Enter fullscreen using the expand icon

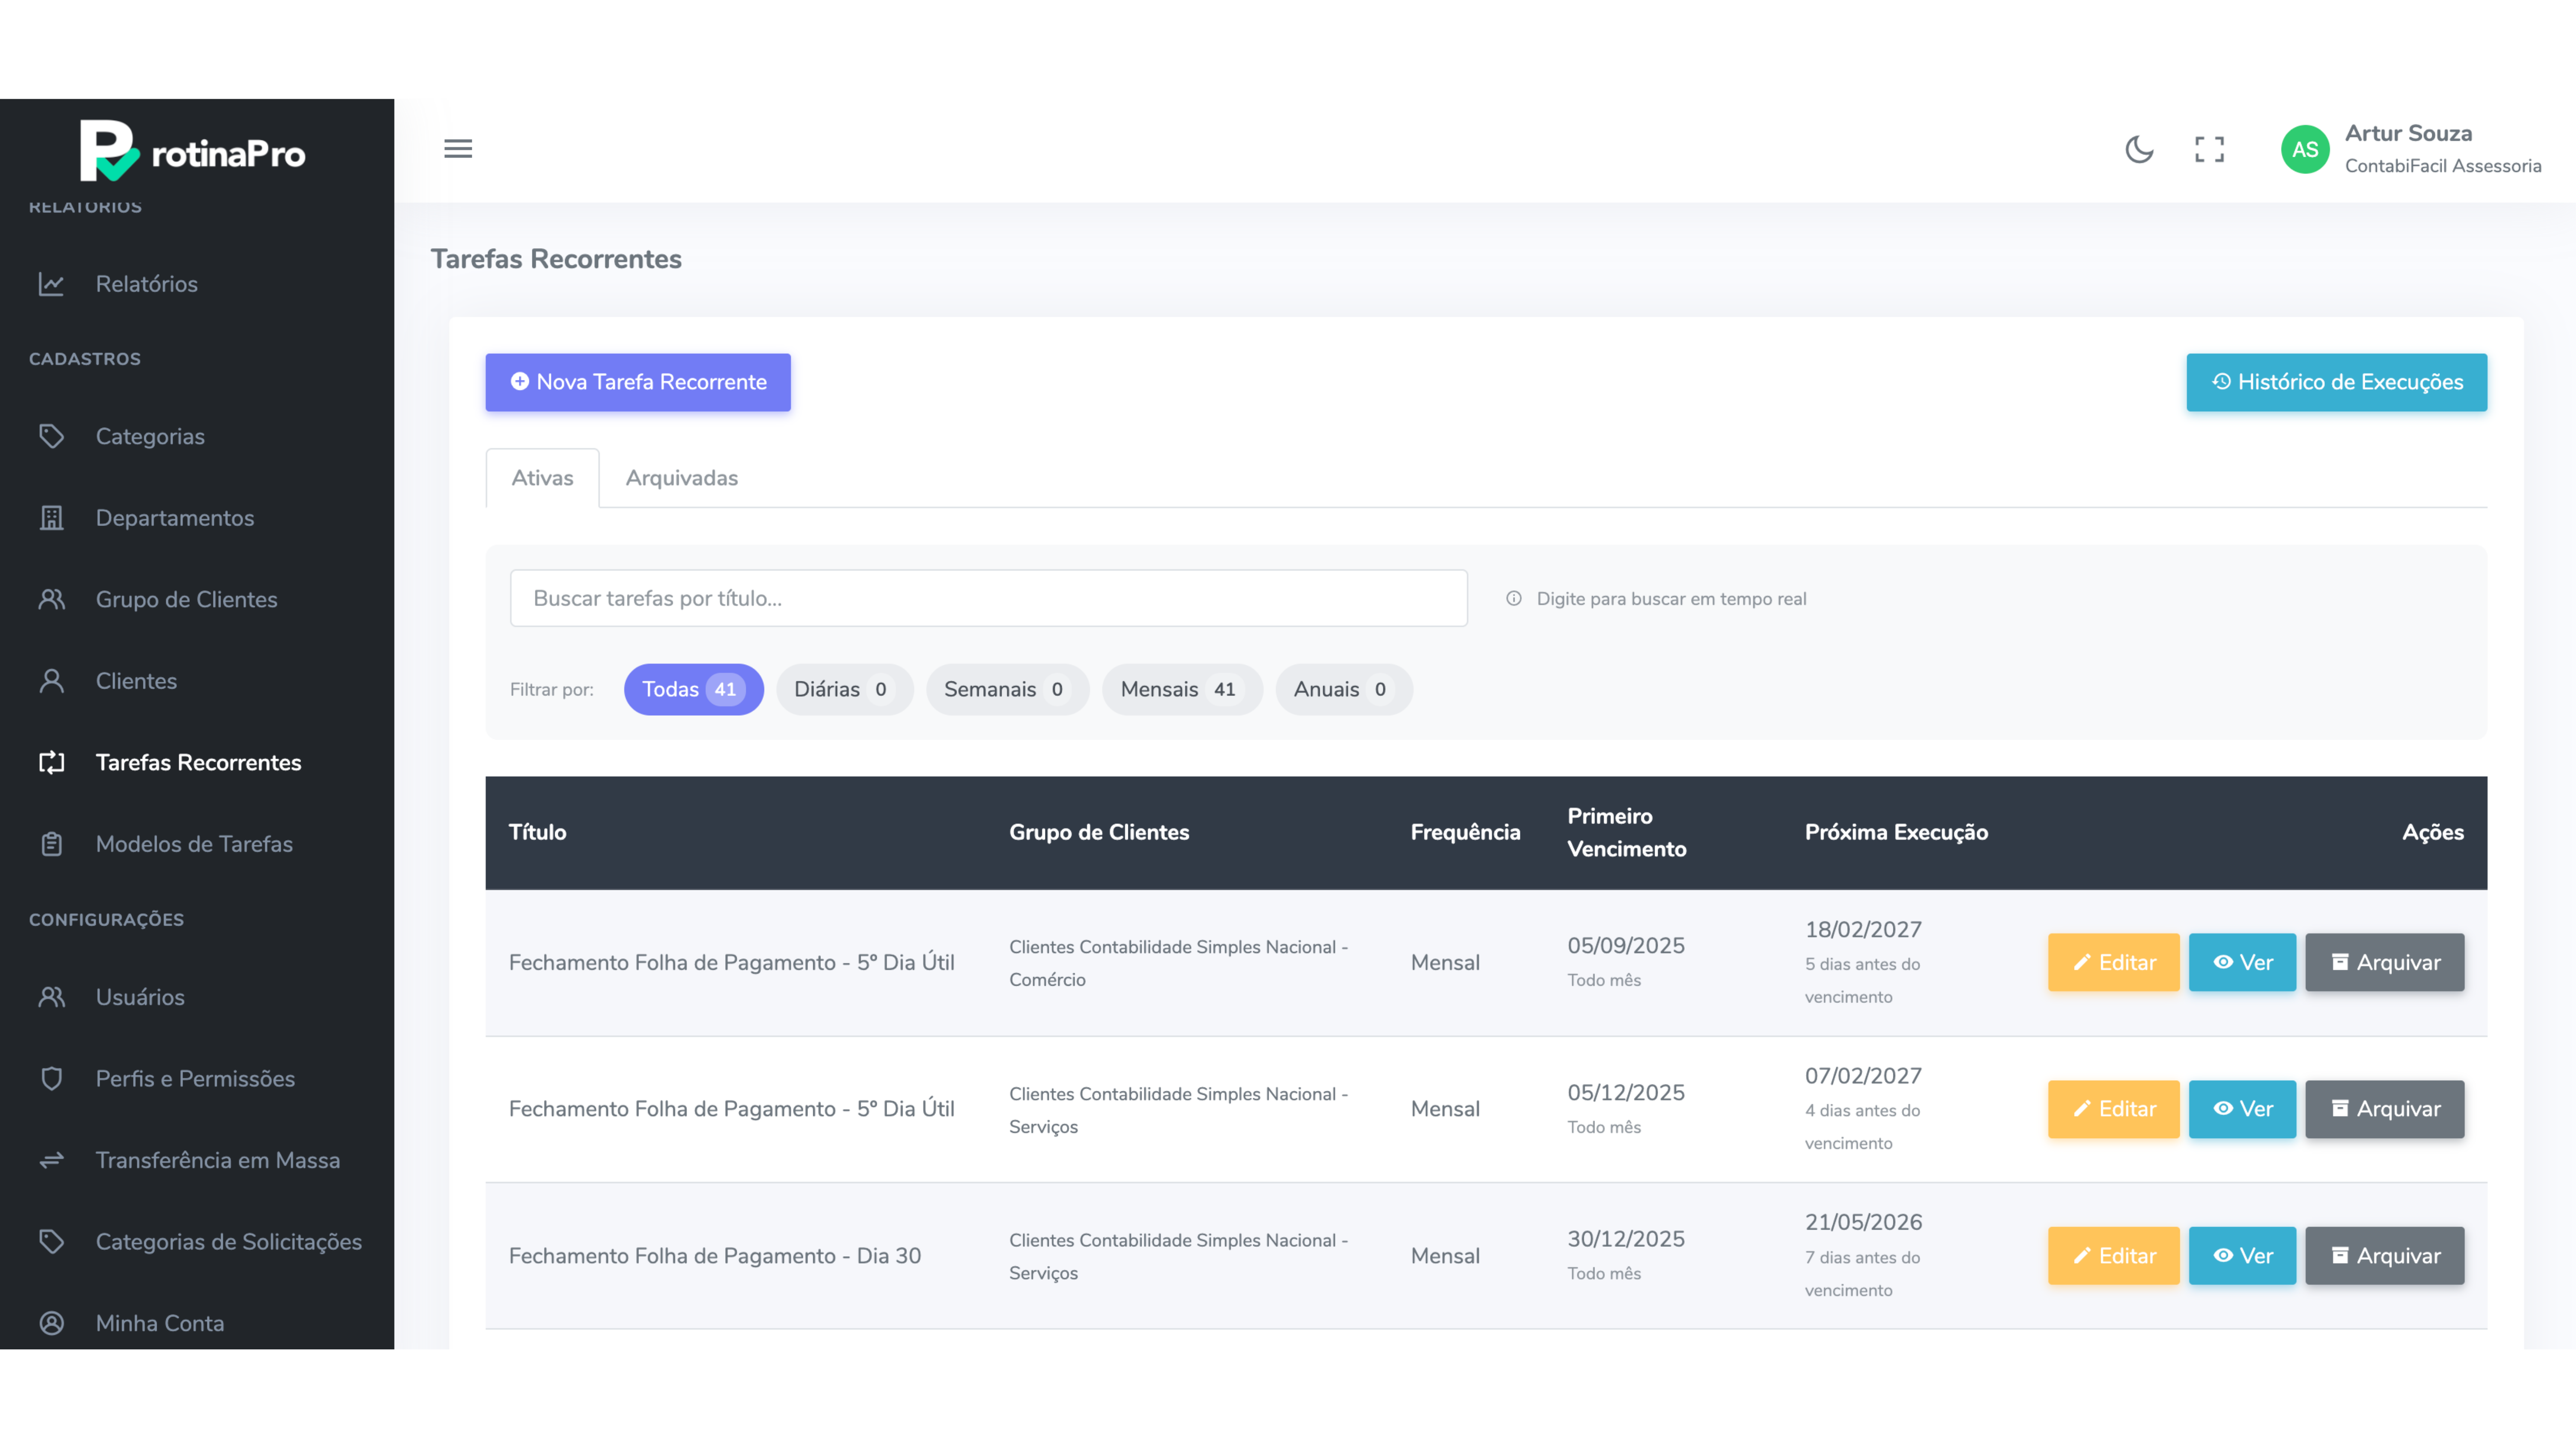pyautogui.click(x=2209, y=149)
